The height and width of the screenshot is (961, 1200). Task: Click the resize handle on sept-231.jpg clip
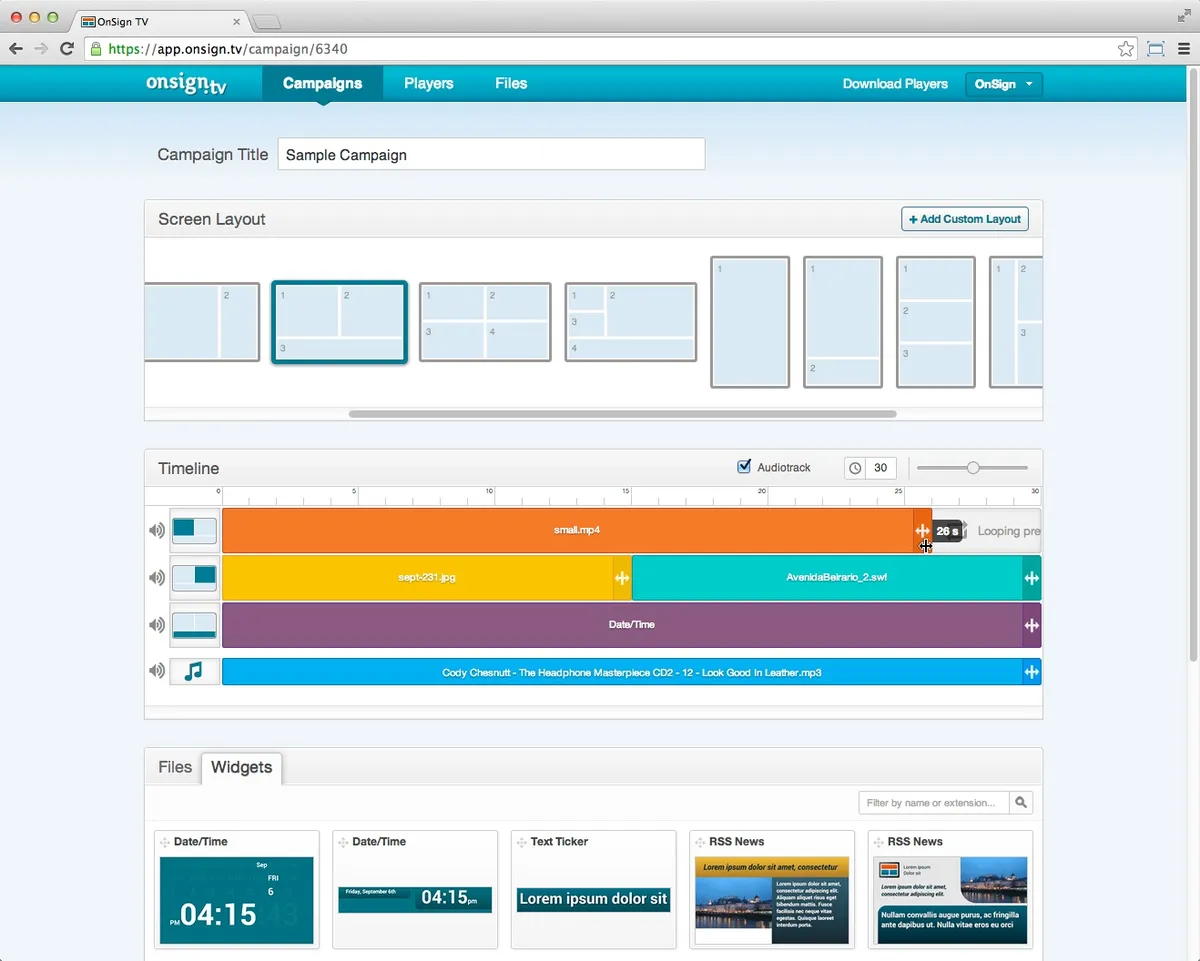(x=621, y=578)
